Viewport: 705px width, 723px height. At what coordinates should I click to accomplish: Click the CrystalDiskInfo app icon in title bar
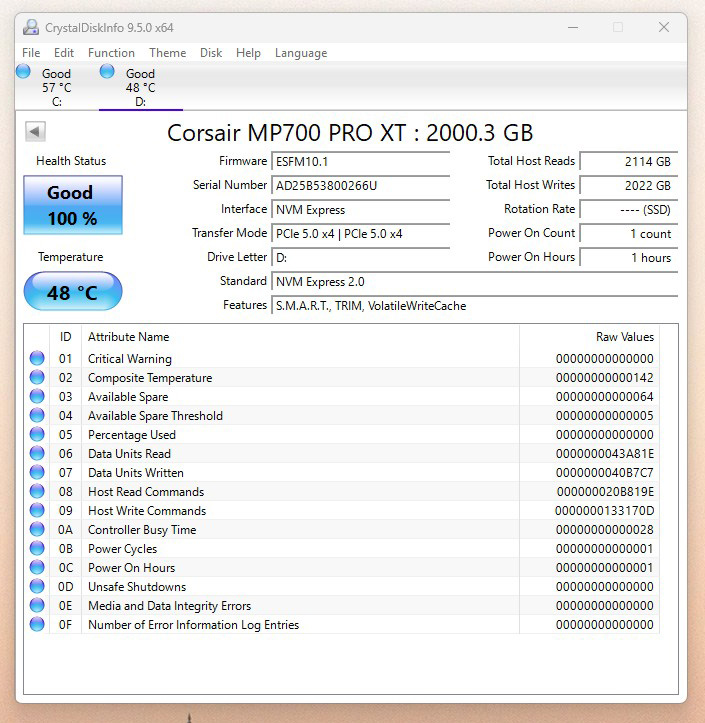[31, 27]
